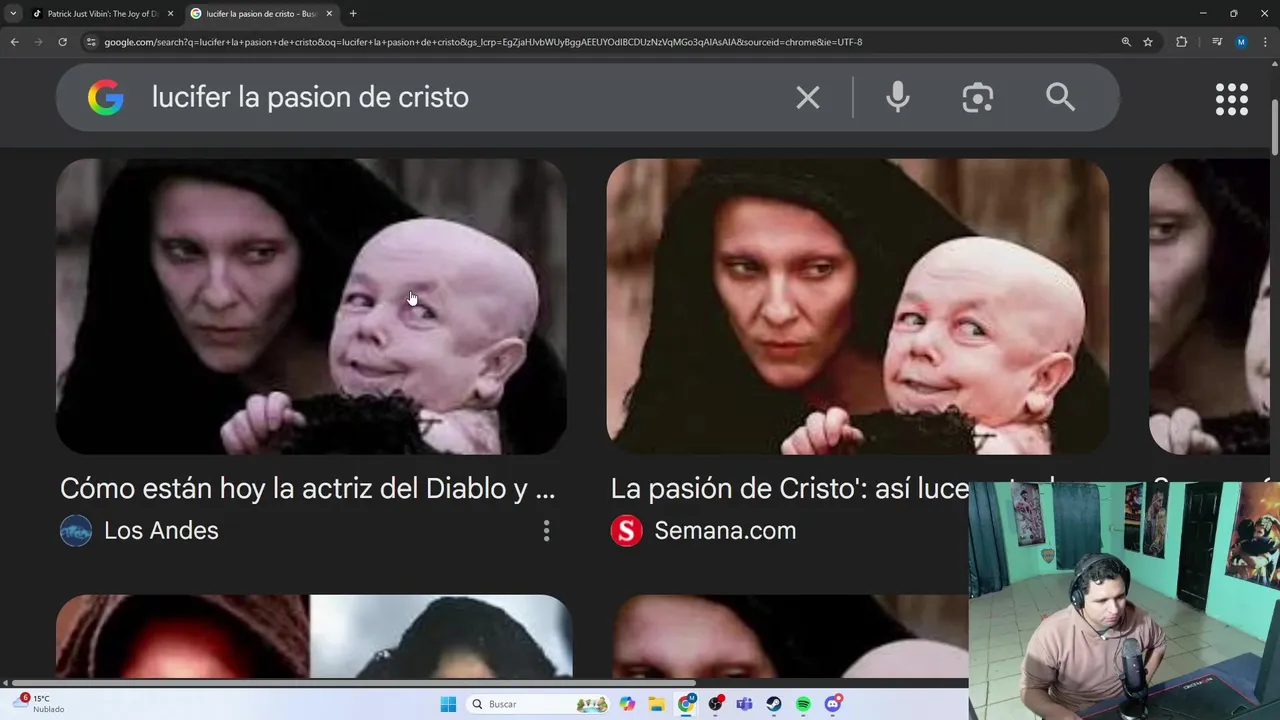The height and width of the screenshot is (720, 1280).
Task: Open Spotify from the taskbar
Action: pos(803,704)
